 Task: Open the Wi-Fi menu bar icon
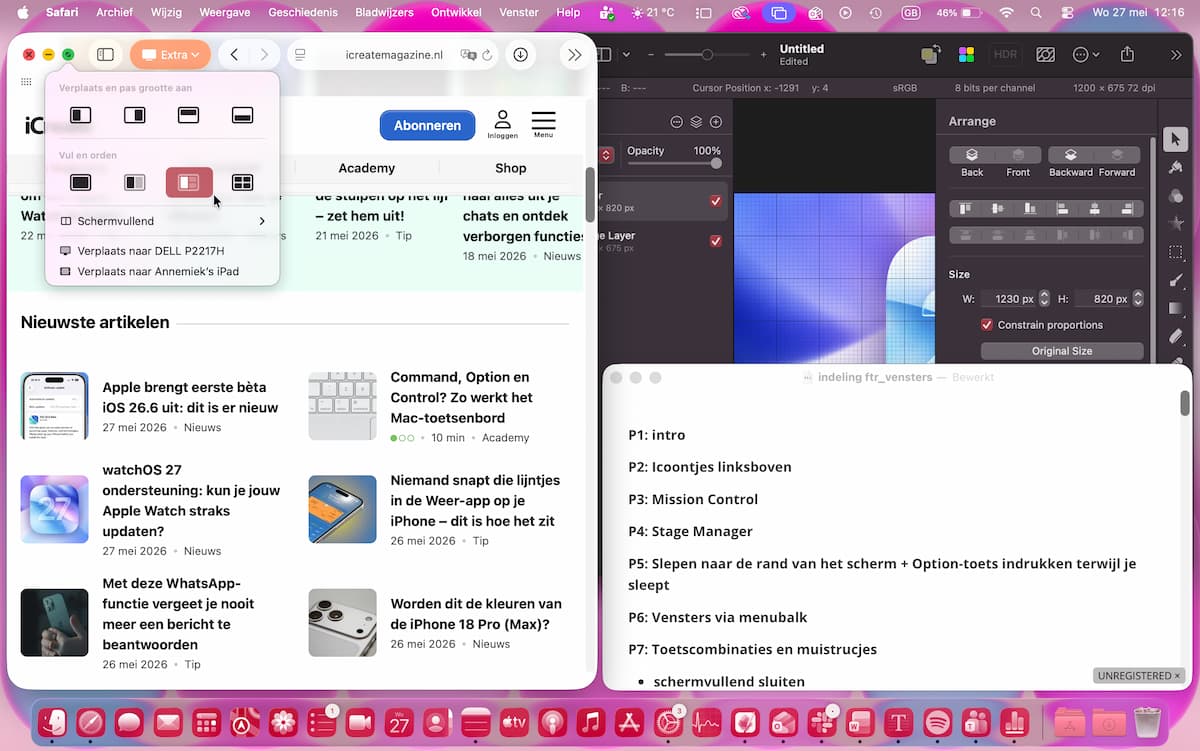(1006, 12)
